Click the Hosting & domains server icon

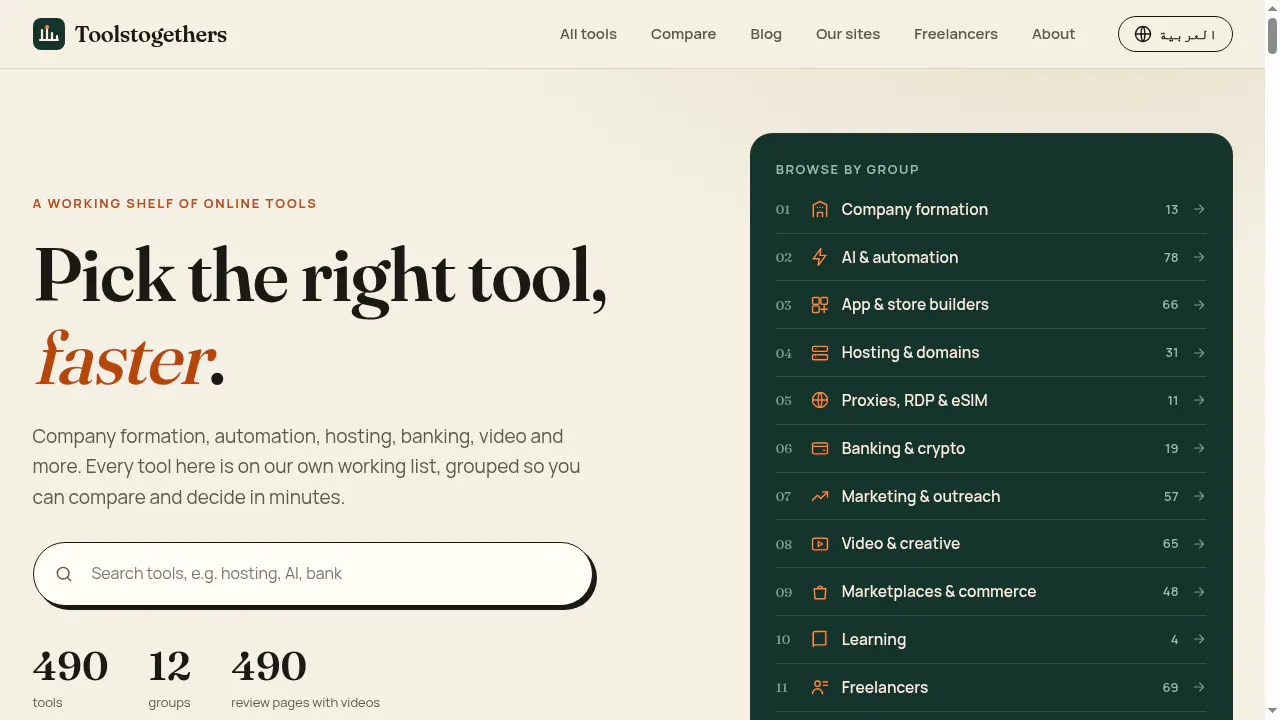pos(820,353)
